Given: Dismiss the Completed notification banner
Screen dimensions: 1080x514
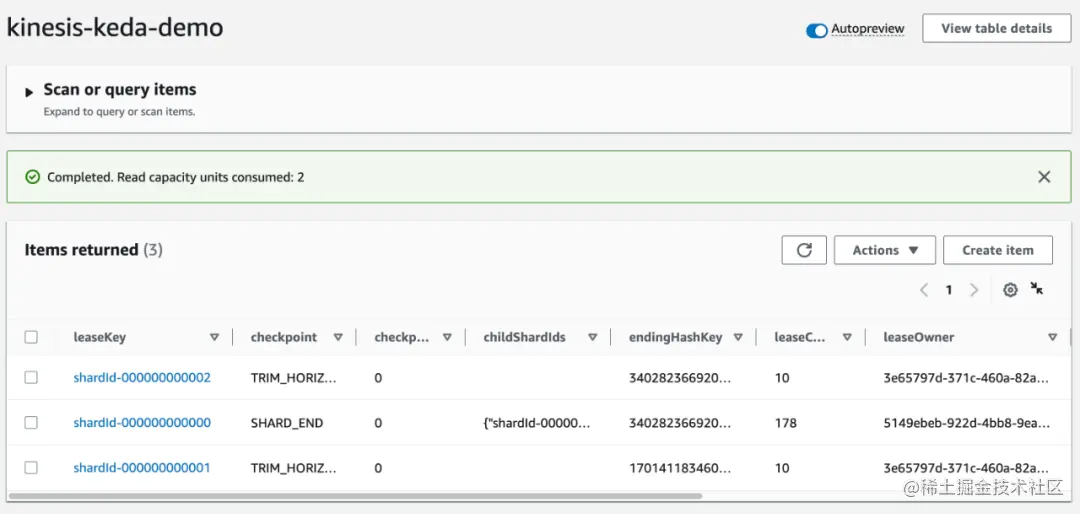Looking at the screenshot, I should (x=1044, y=177).
